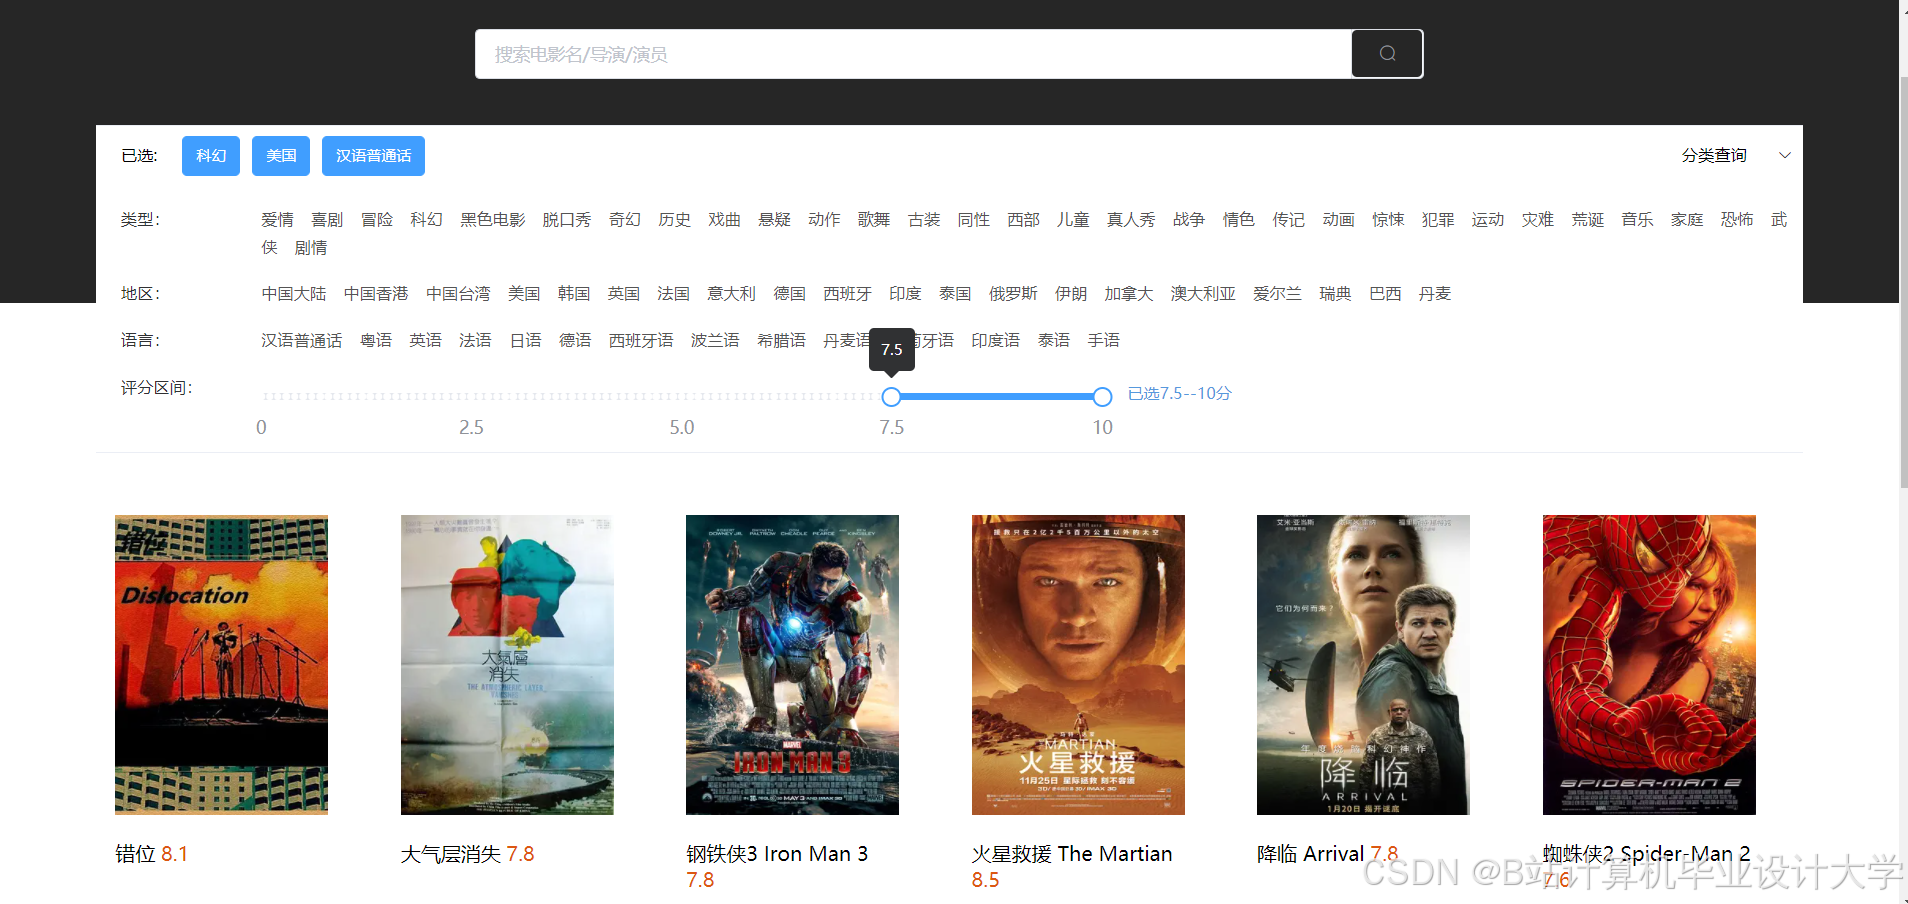Select genre 脱口秀
This screenshot has height=904, width=1908.
(x=567, y=220)
